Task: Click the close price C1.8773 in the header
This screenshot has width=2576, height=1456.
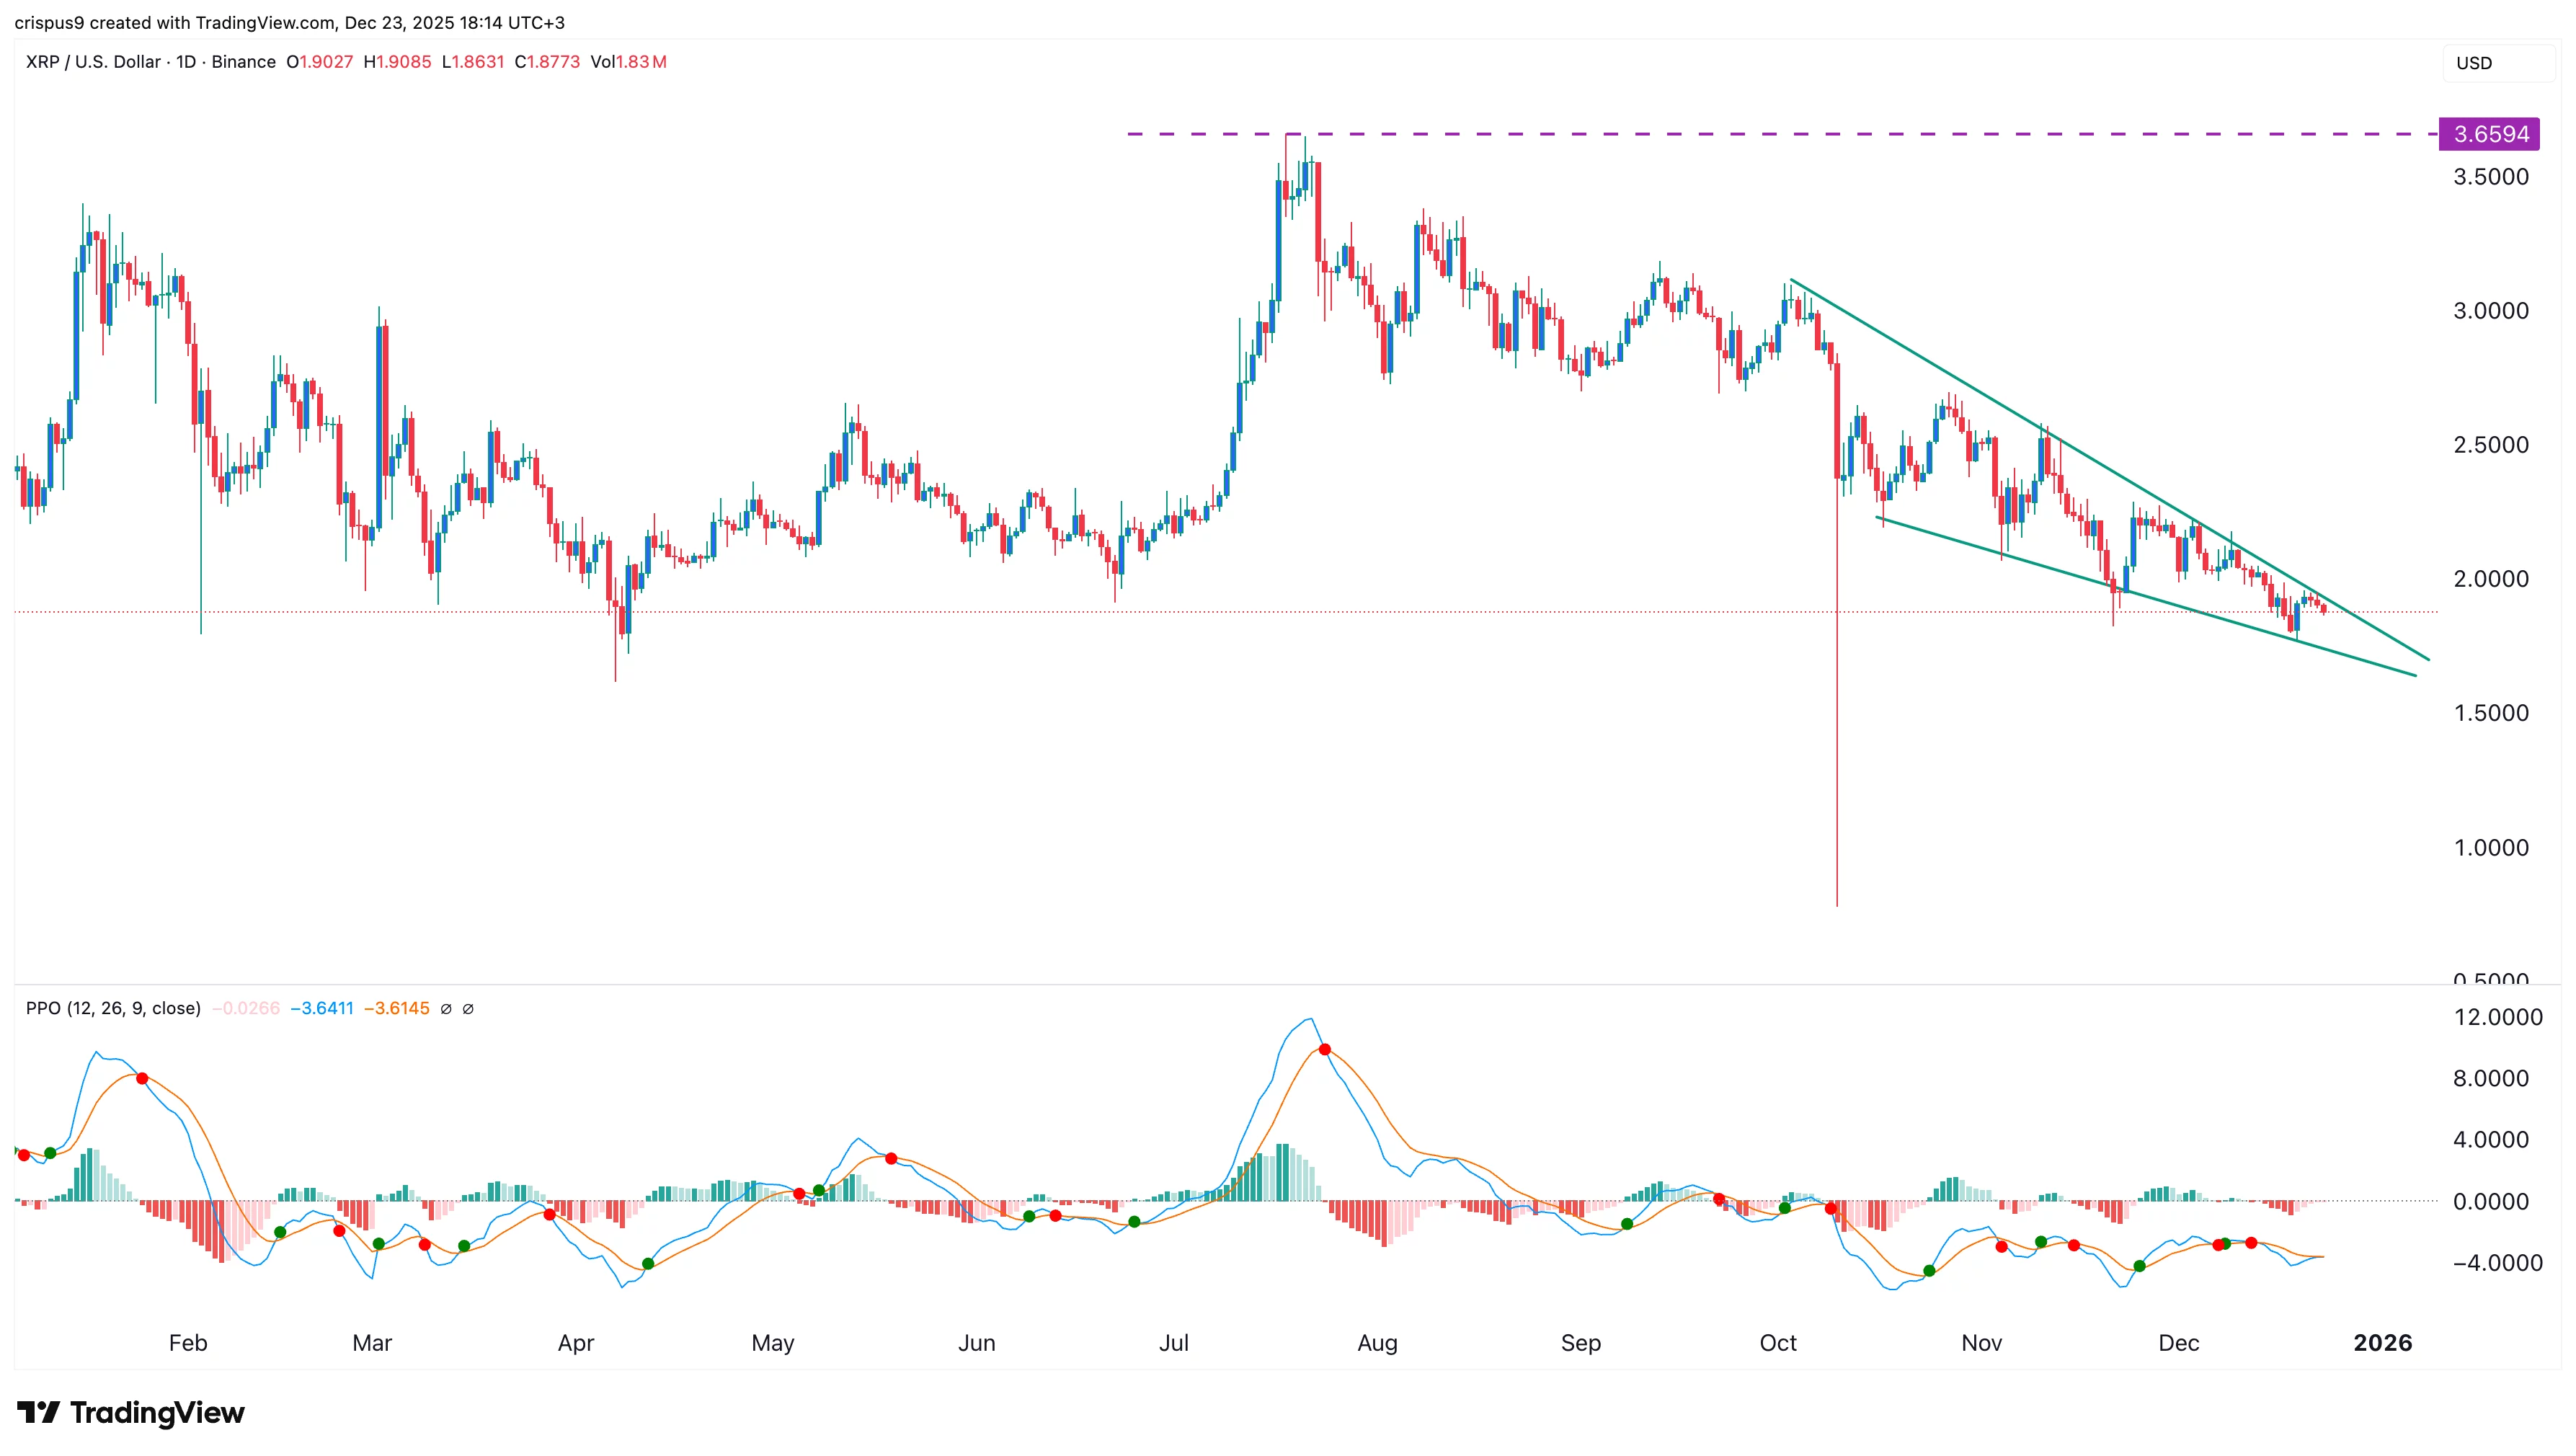Action: click(547, 62)
